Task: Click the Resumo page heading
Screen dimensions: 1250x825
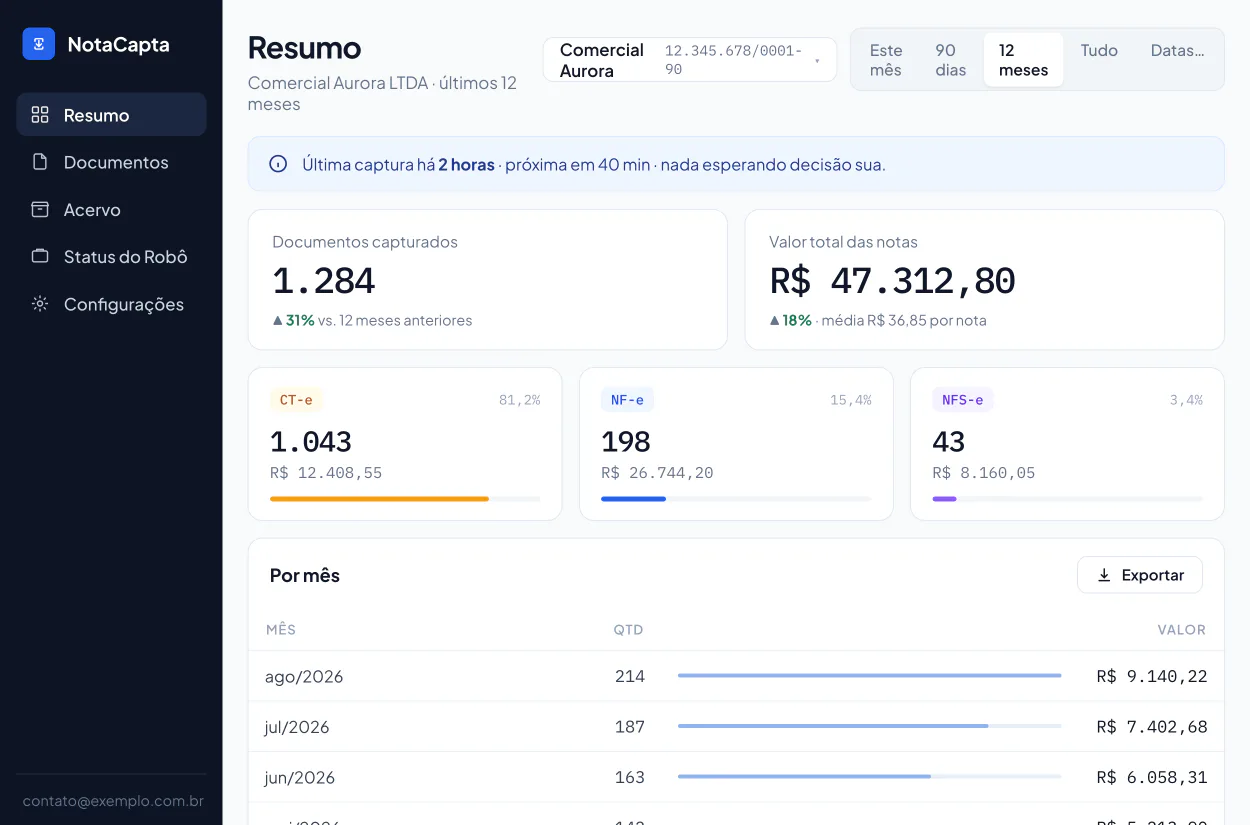Action: point(305,48)
